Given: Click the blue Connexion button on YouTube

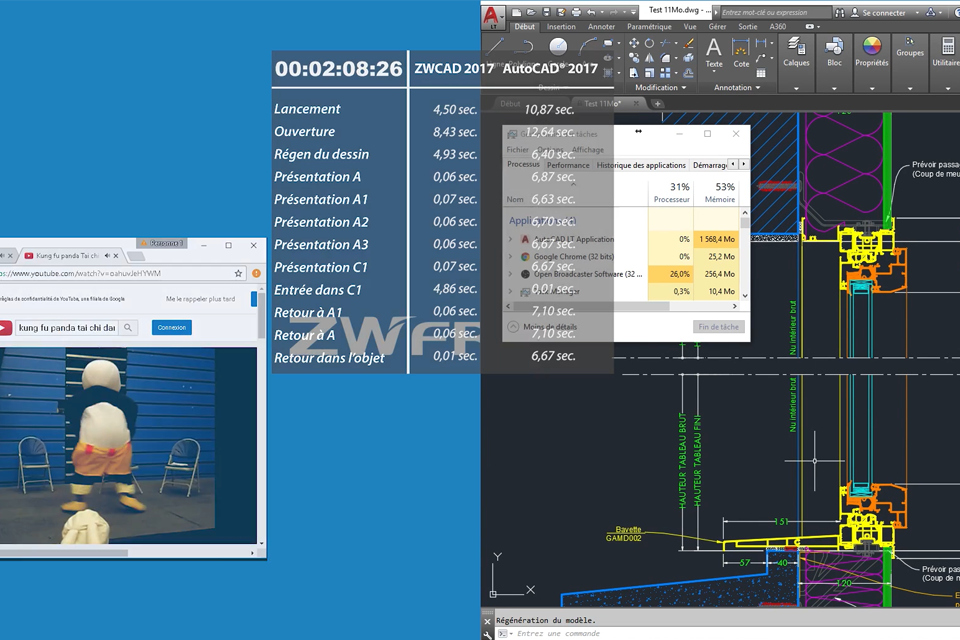Looking at the screenshot, I should click(171, 328).
